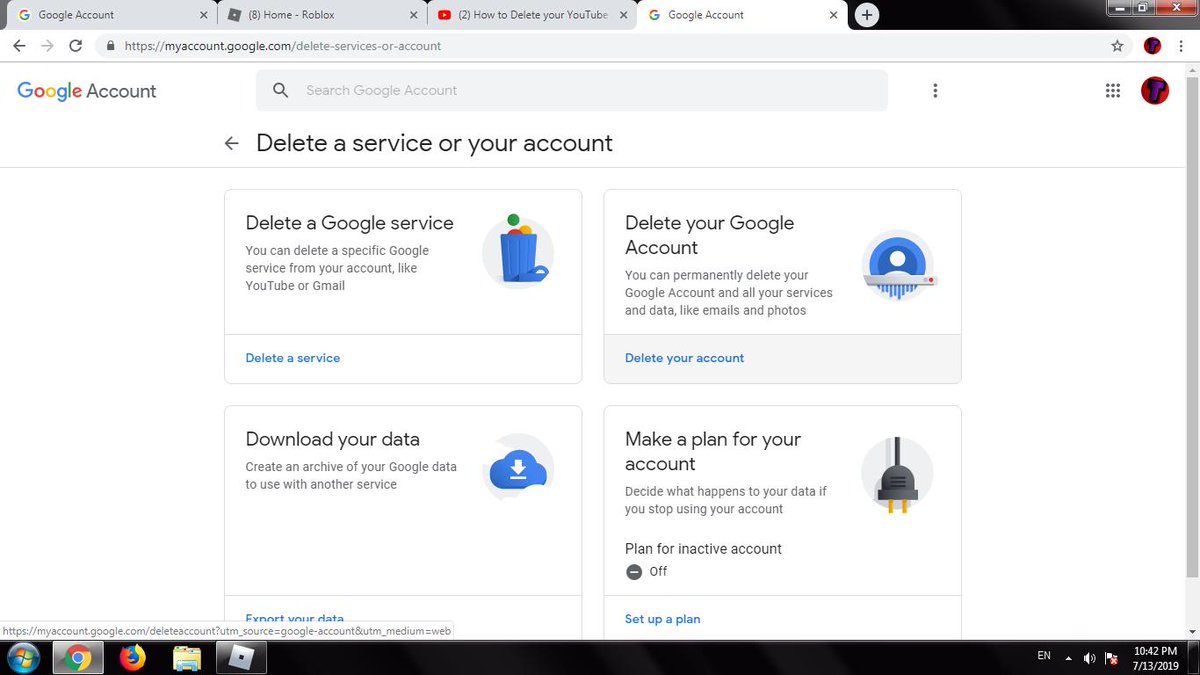
Task: Click the back arrow beside page title
Action: coord(232,144)
